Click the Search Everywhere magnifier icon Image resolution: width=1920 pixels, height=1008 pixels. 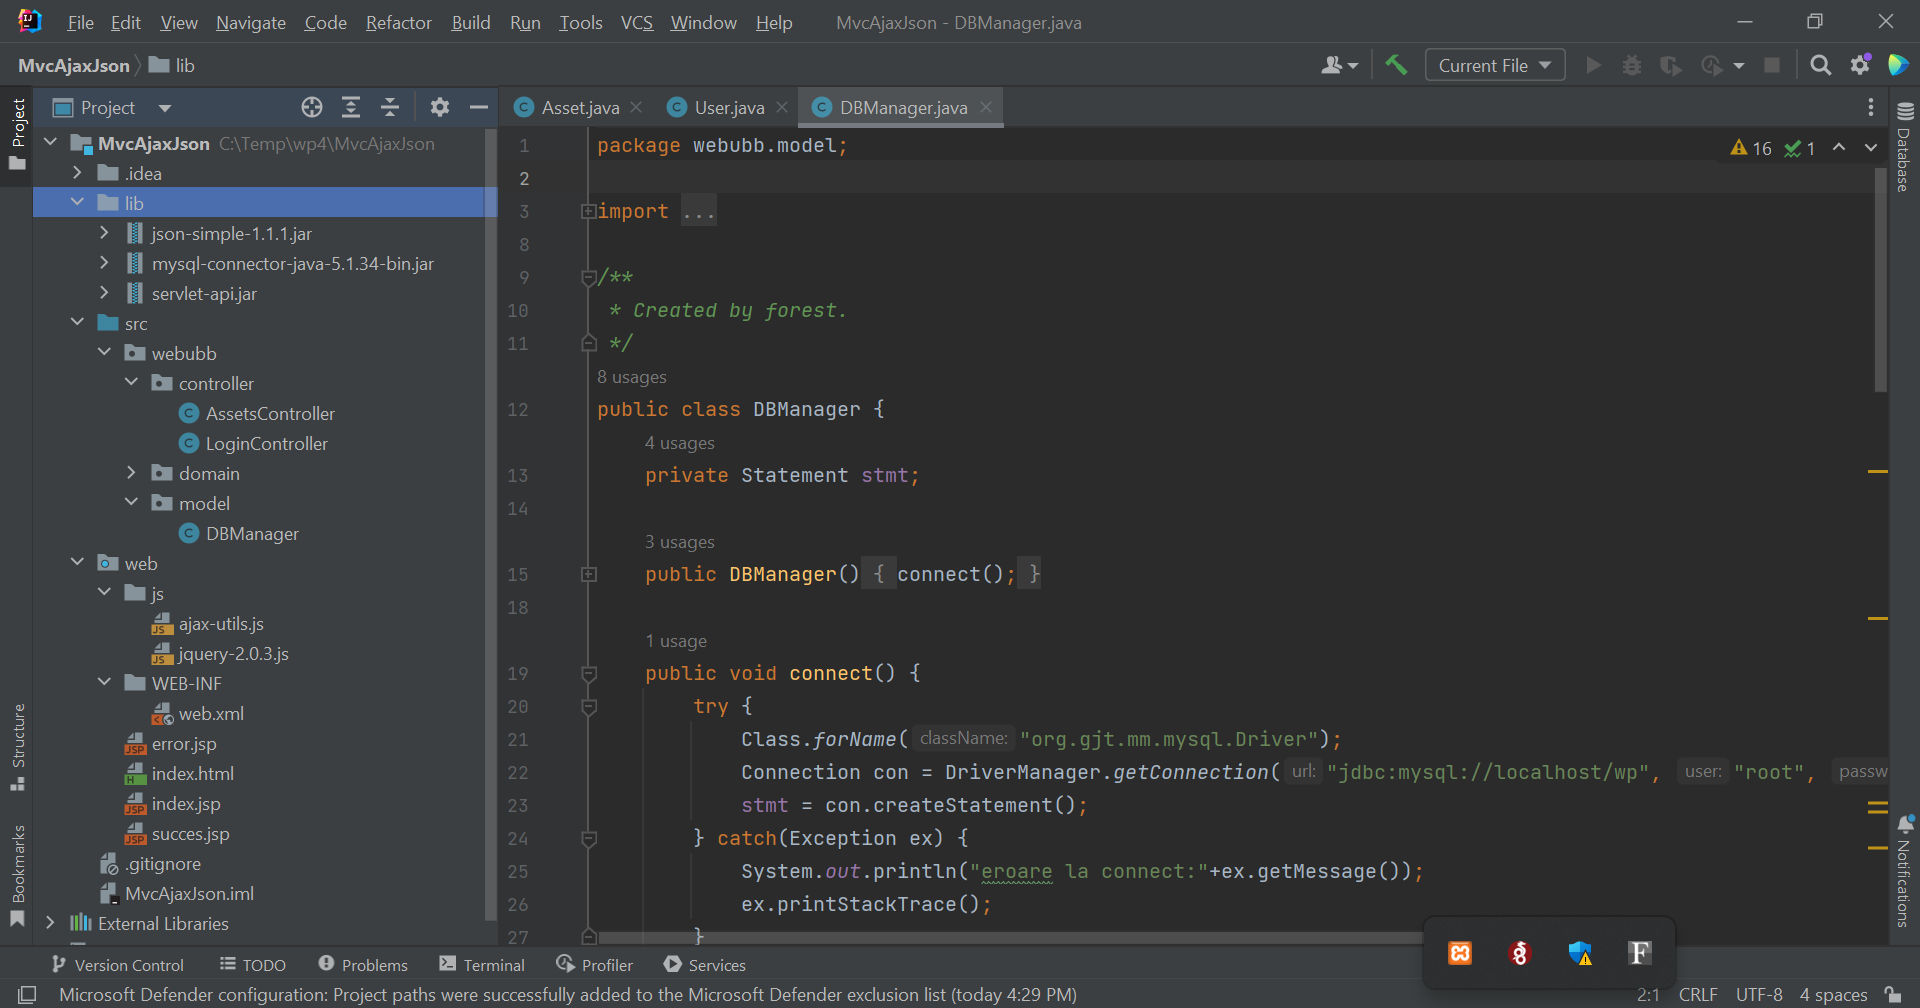click(x=1820, y=65)
